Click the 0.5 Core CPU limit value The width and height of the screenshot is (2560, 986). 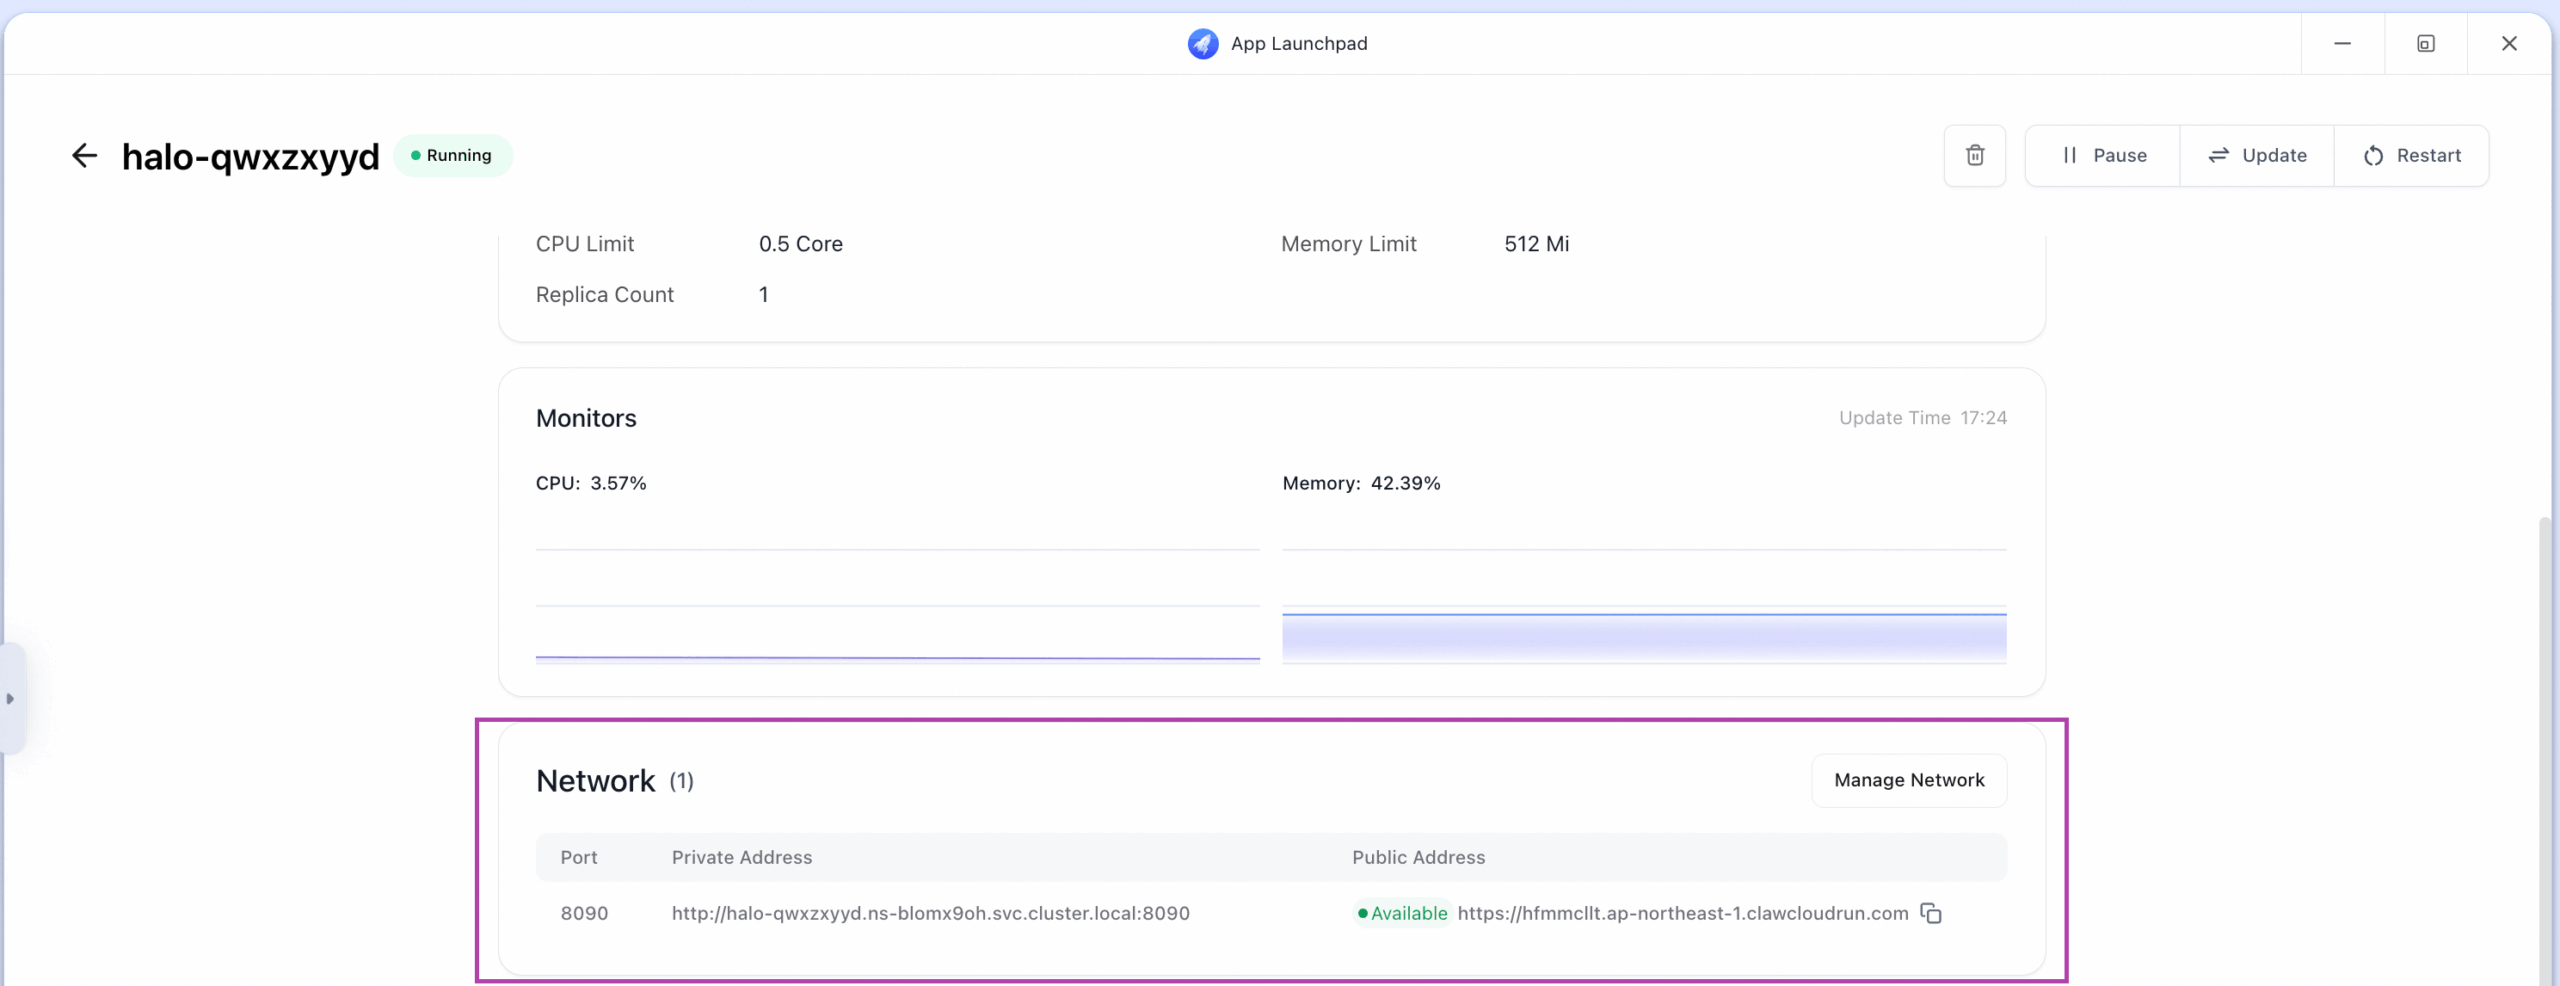coord(800,244)
